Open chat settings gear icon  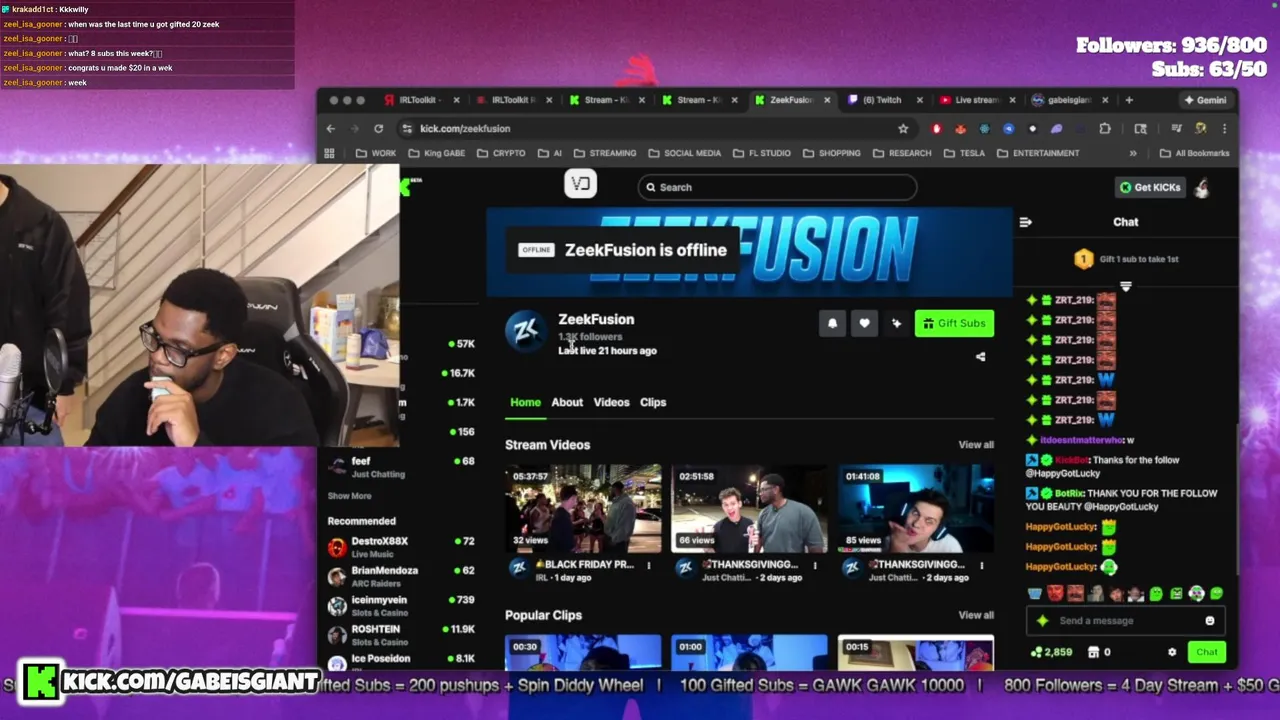tap(1172, 652)
